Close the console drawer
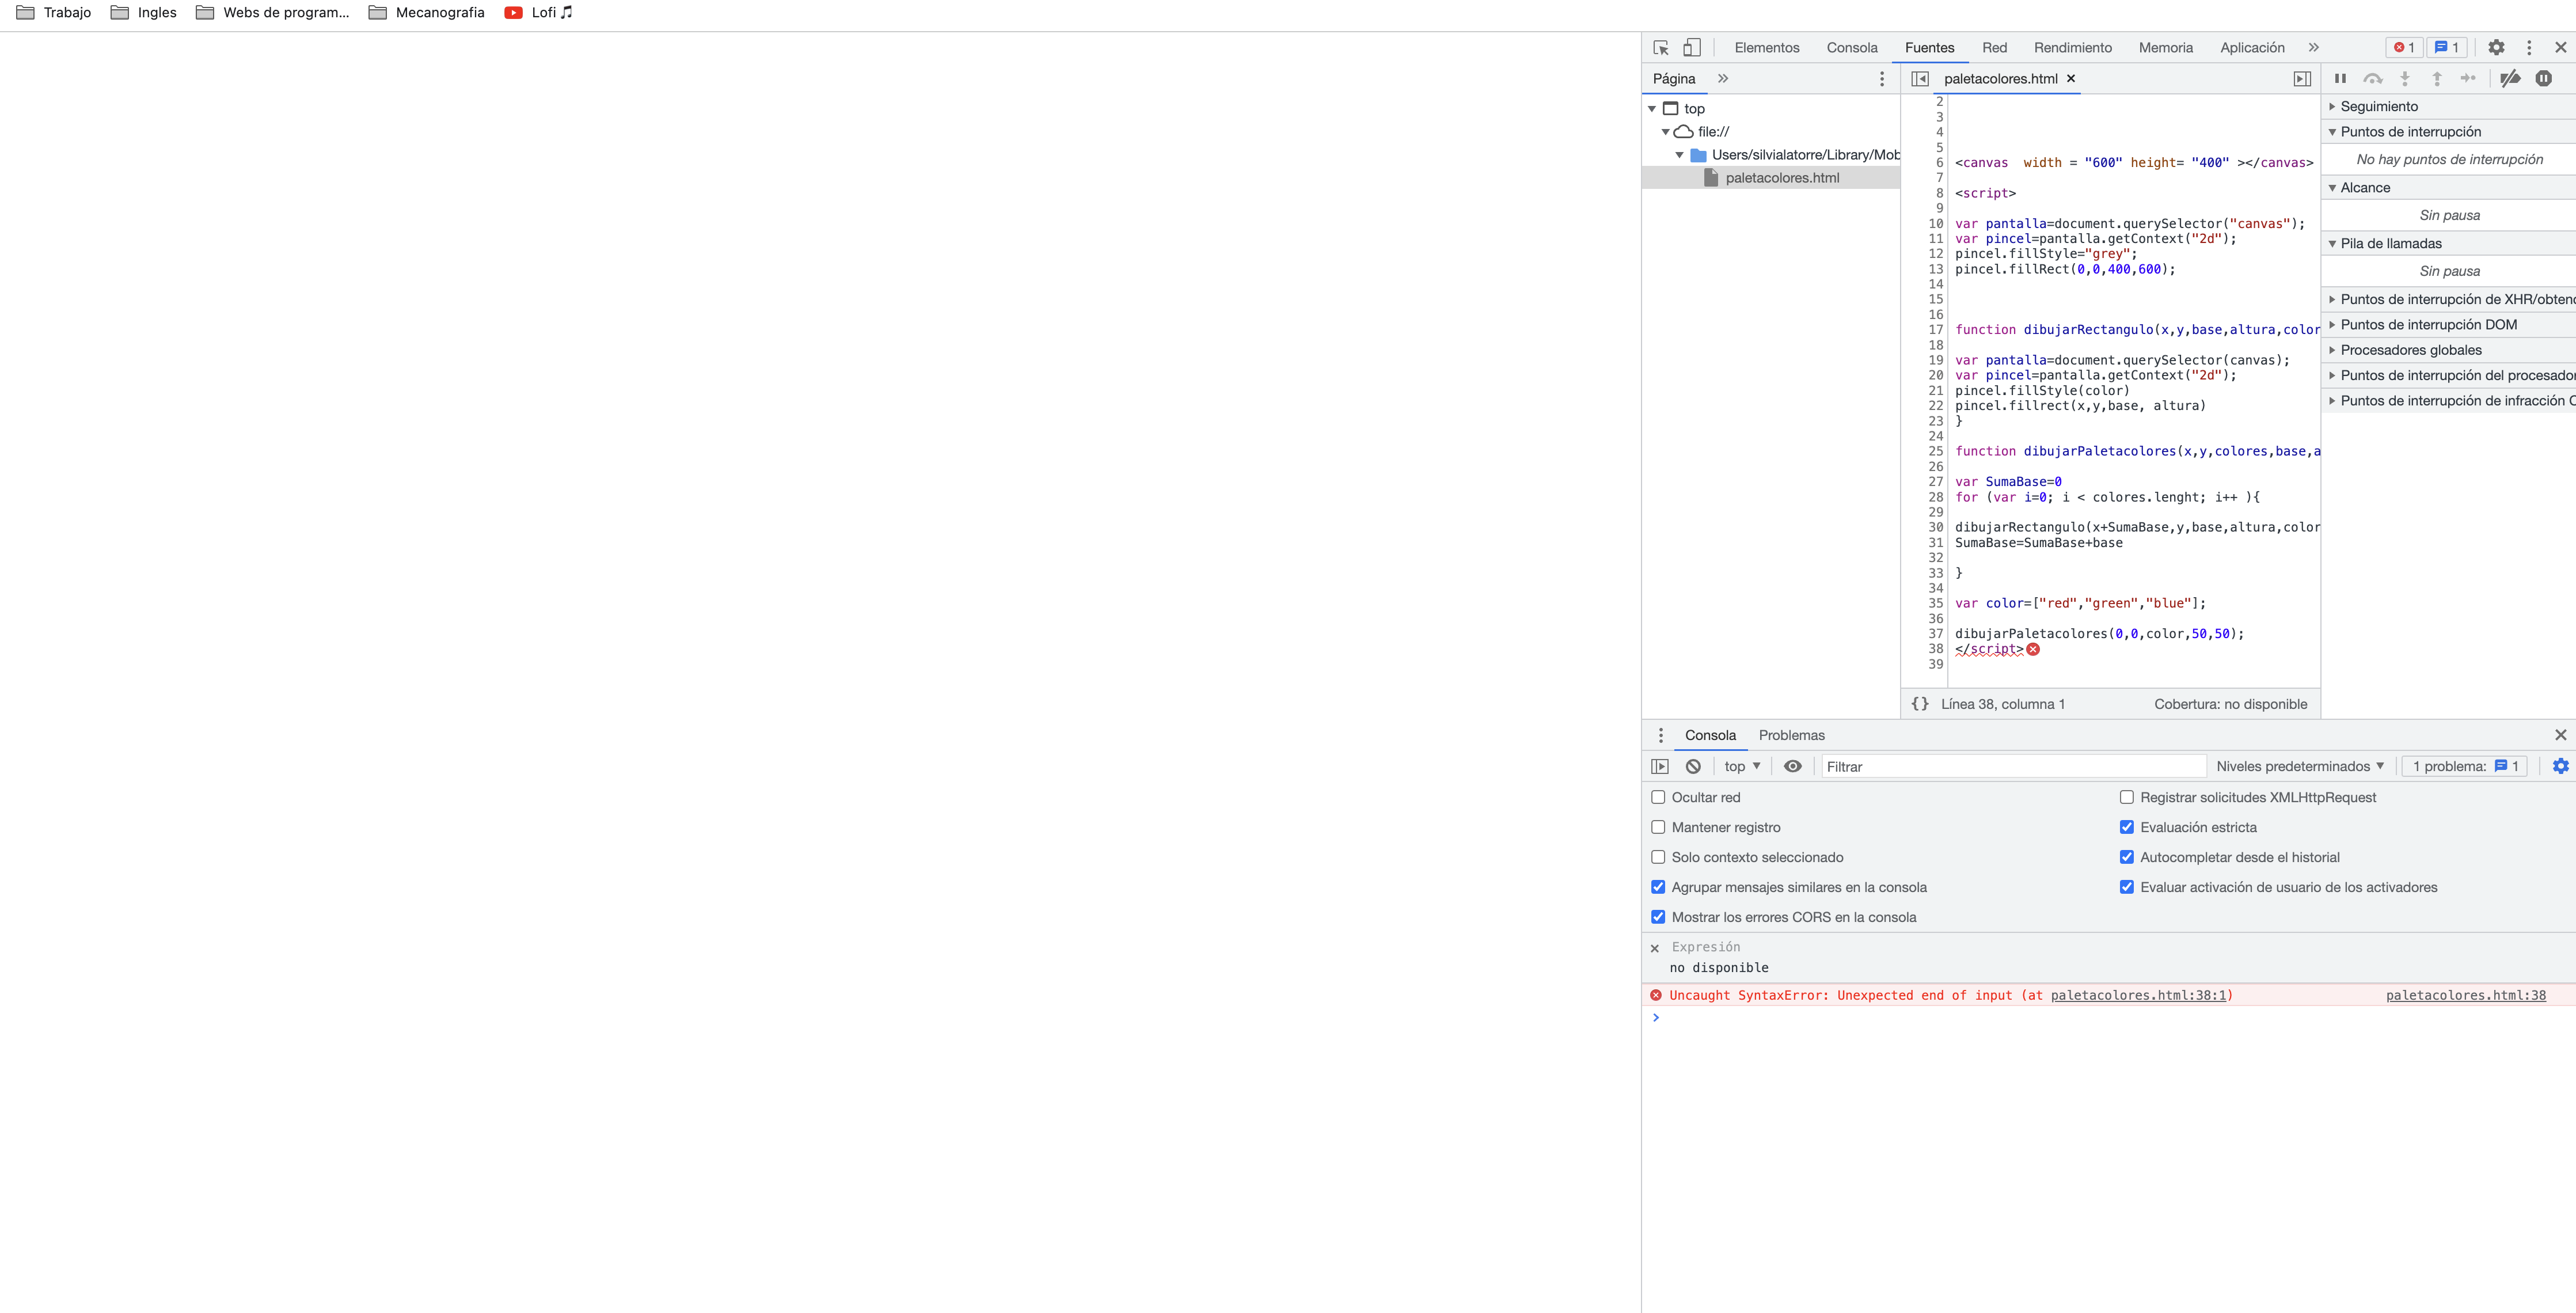This screenshot has width=2576, height=1313. pyautogui.click(x=2561, y=735)
